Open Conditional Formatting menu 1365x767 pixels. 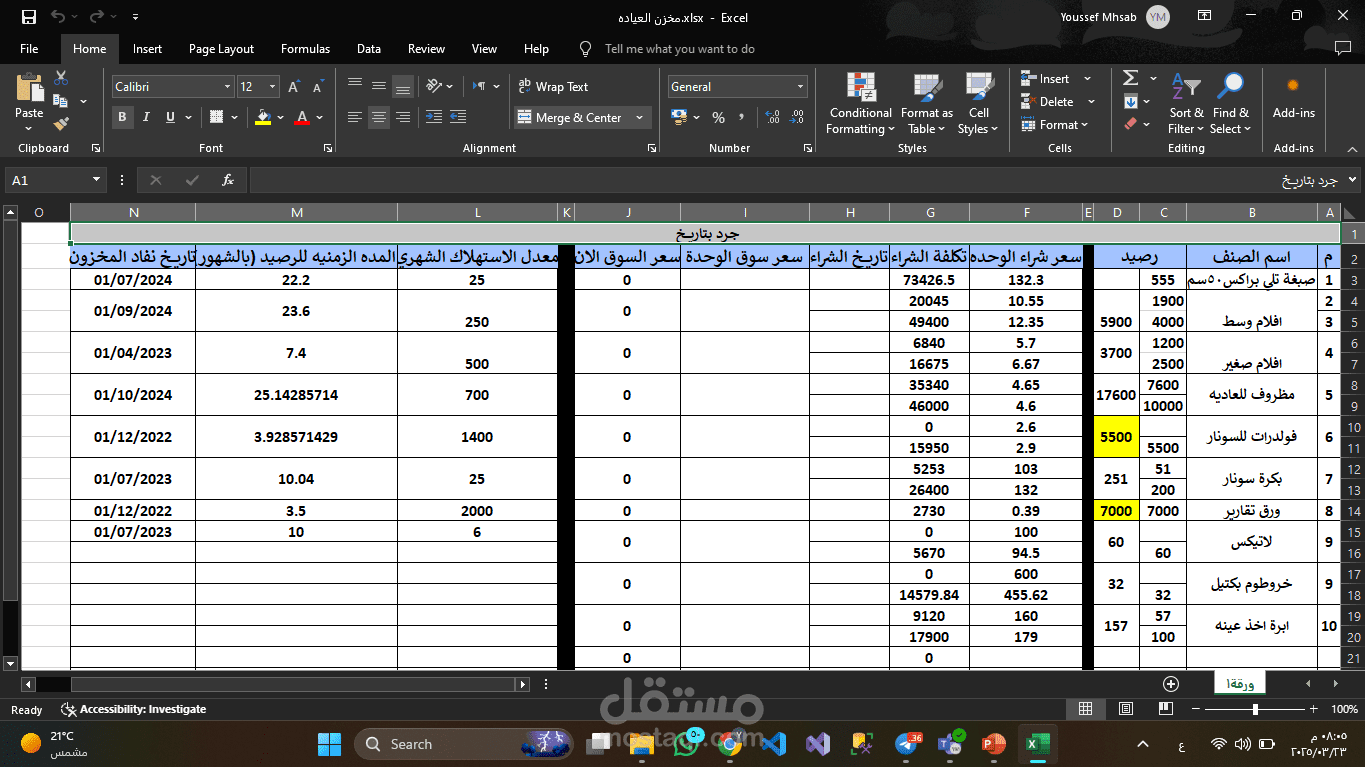[861, 104]
